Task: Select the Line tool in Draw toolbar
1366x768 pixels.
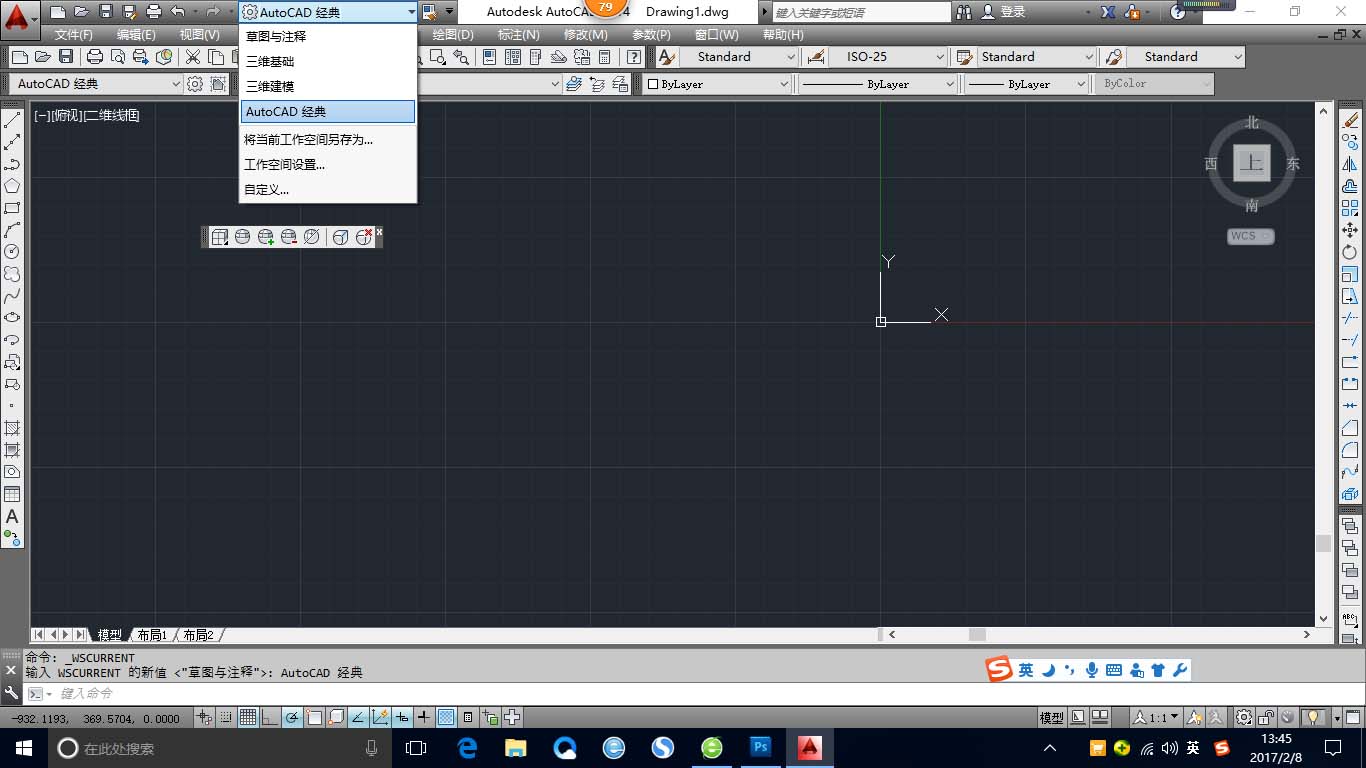Action: point(13,120)
